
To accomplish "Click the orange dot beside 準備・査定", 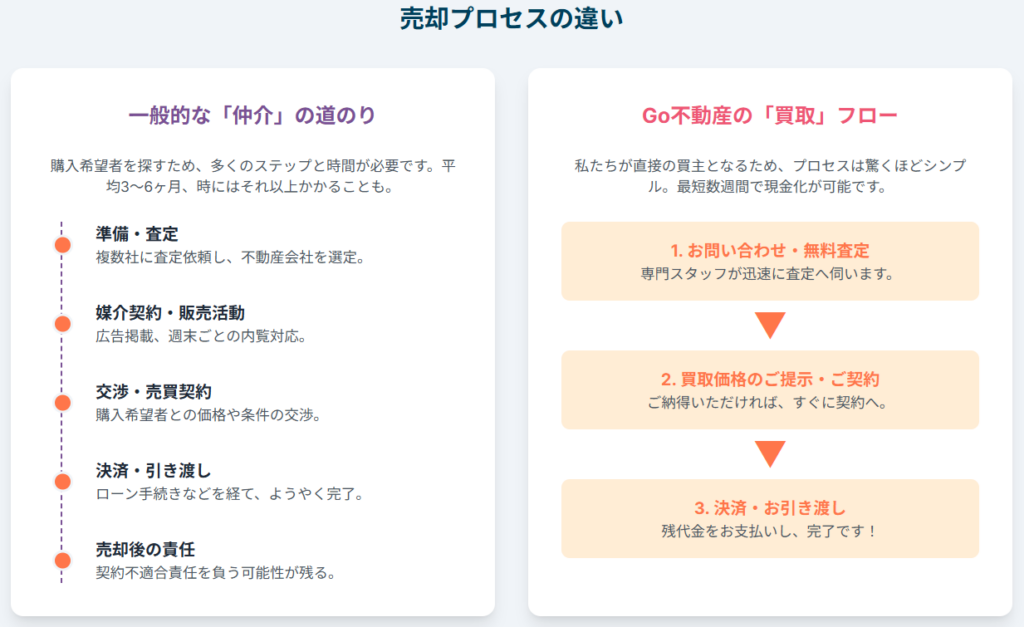I will click(63, 245).
